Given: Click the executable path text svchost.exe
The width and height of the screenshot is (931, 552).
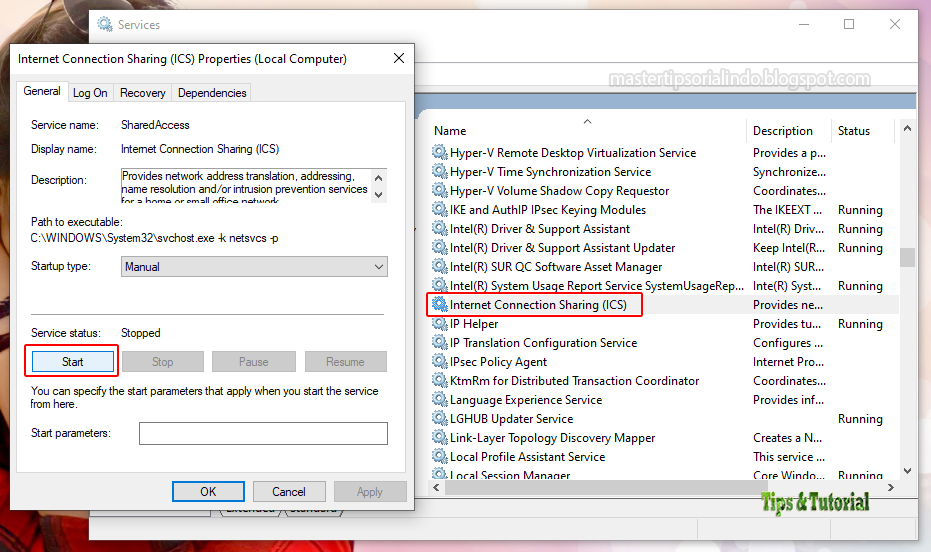Looking at the screenshot, I should tap(154, 238).
